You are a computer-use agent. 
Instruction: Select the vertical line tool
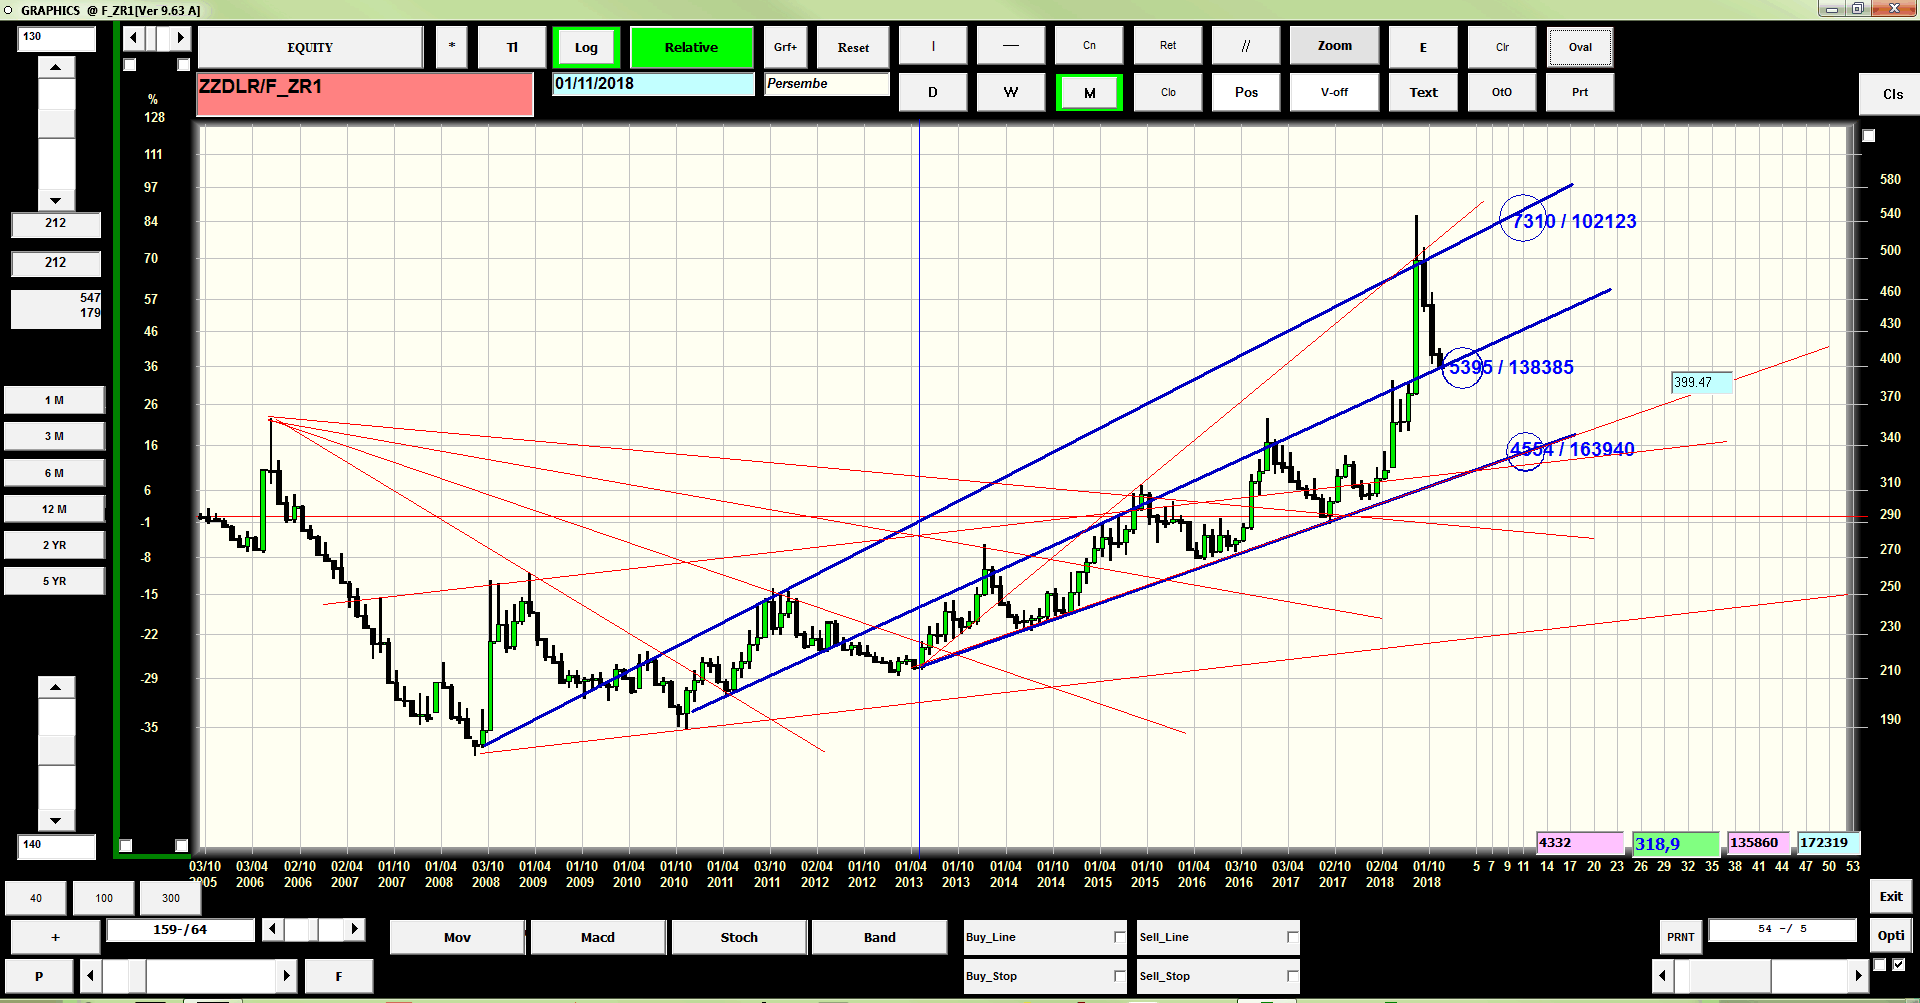(x=933, y=46)
